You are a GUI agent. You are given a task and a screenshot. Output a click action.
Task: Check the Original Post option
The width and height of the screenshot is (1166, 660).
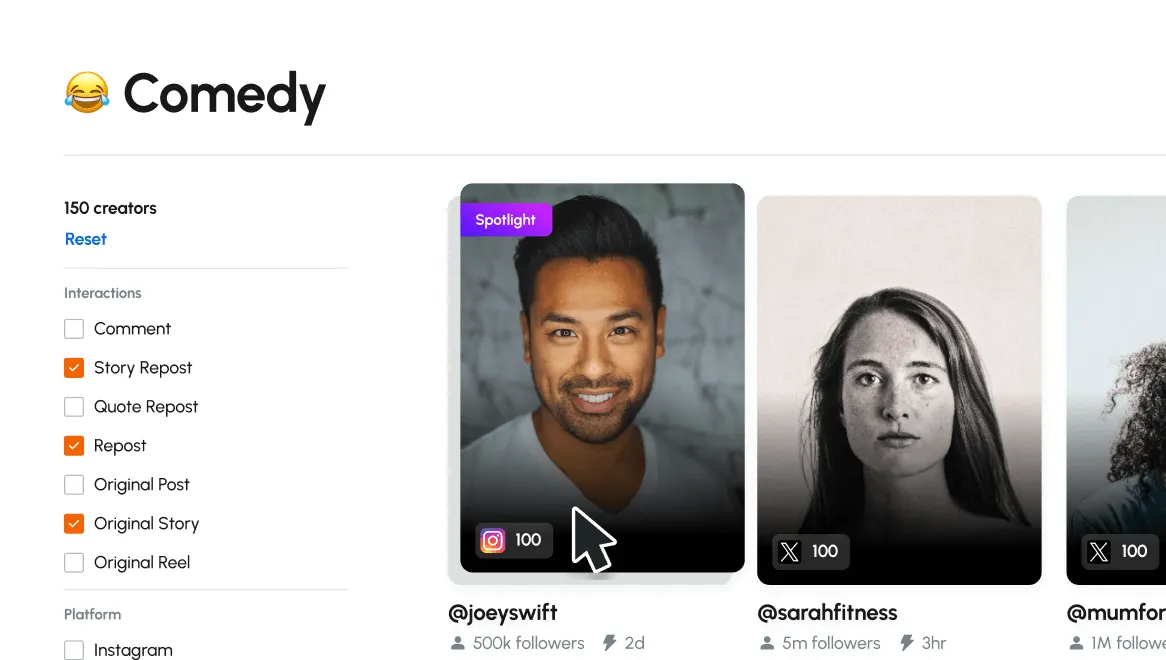tap(74, 485)
